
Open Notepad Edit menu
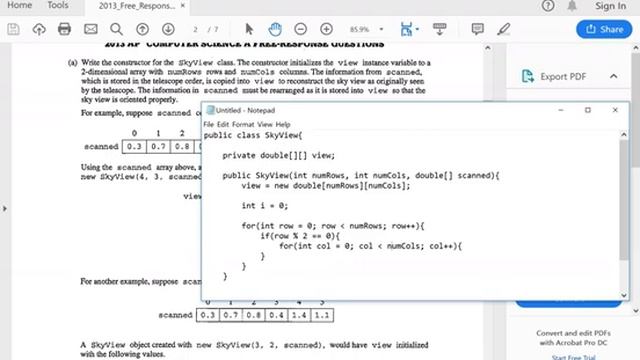pos(223,124)
